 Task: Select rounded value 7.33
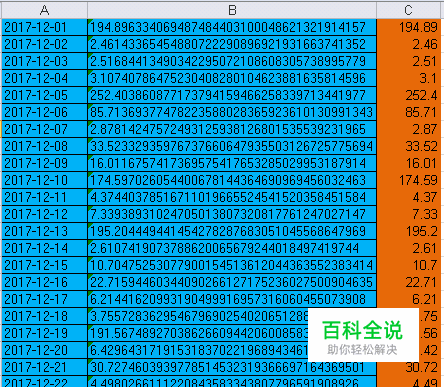point(408,214)
